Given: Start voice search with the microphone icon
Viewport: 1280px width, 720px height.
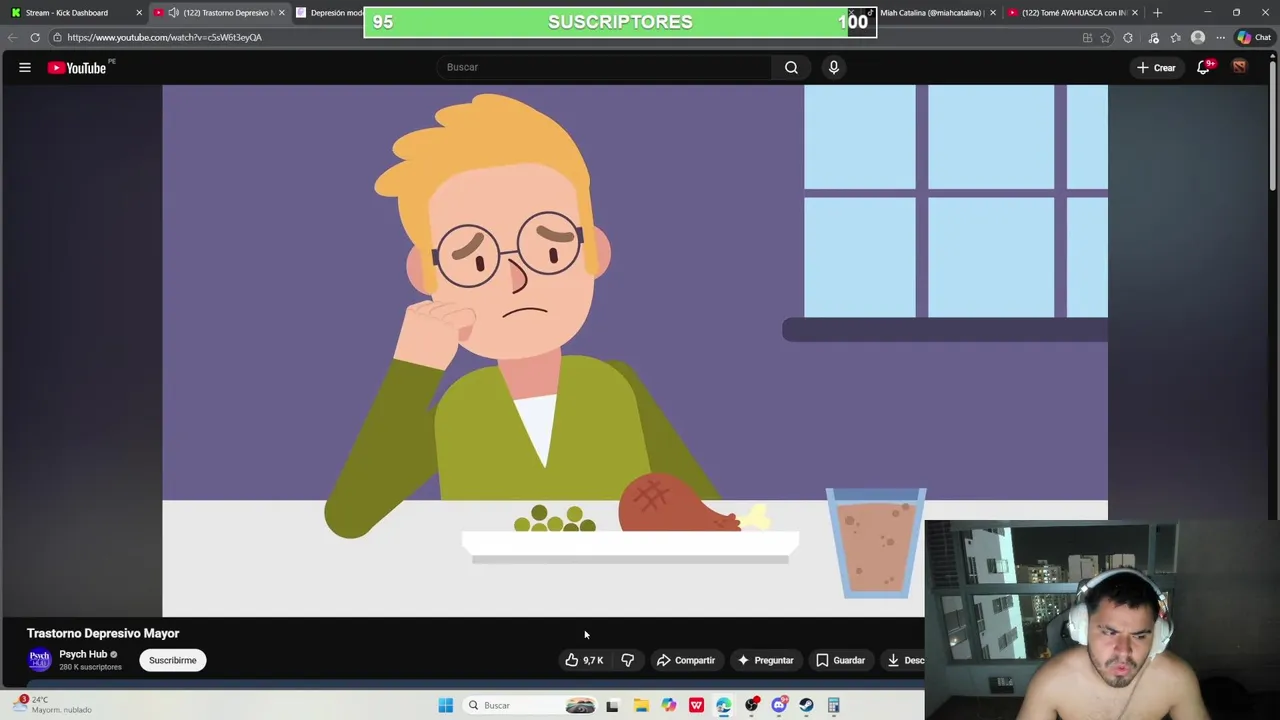Looking at the screenshot, I should (x=834, y=67).
